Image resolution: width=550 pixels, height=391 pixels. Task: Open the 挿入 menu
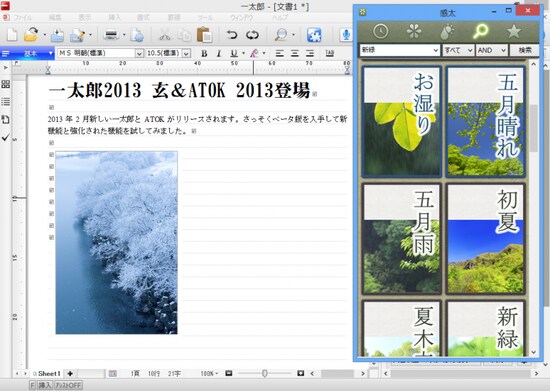pos(114,17)
